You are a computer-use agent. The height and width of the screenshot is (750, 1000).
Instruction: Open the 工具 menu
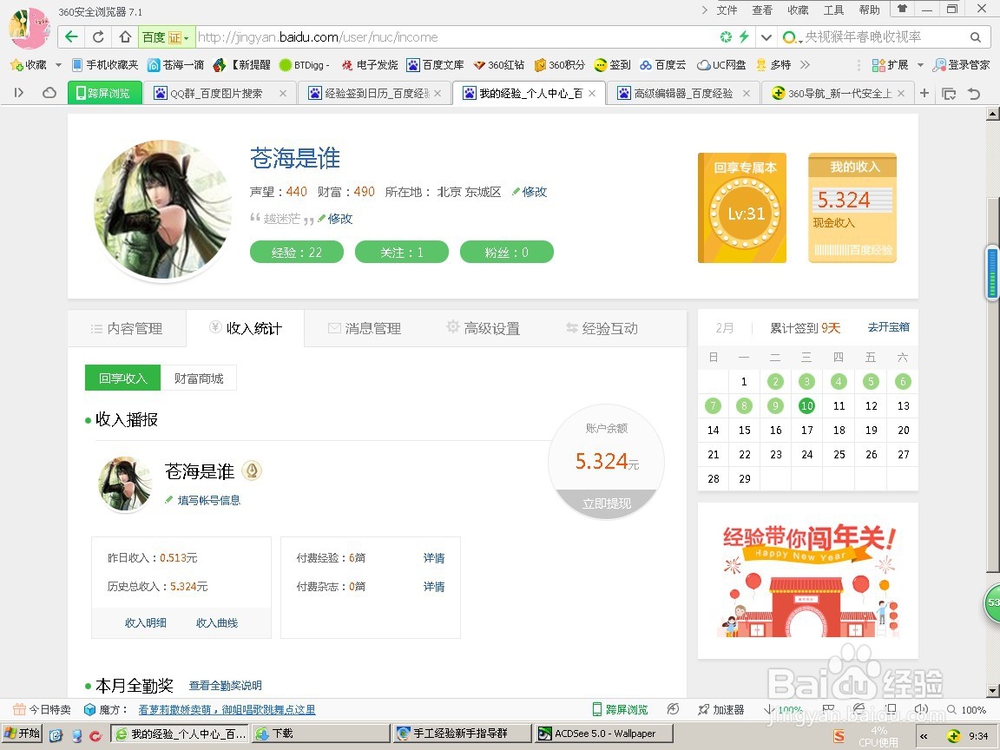point(834,10)
